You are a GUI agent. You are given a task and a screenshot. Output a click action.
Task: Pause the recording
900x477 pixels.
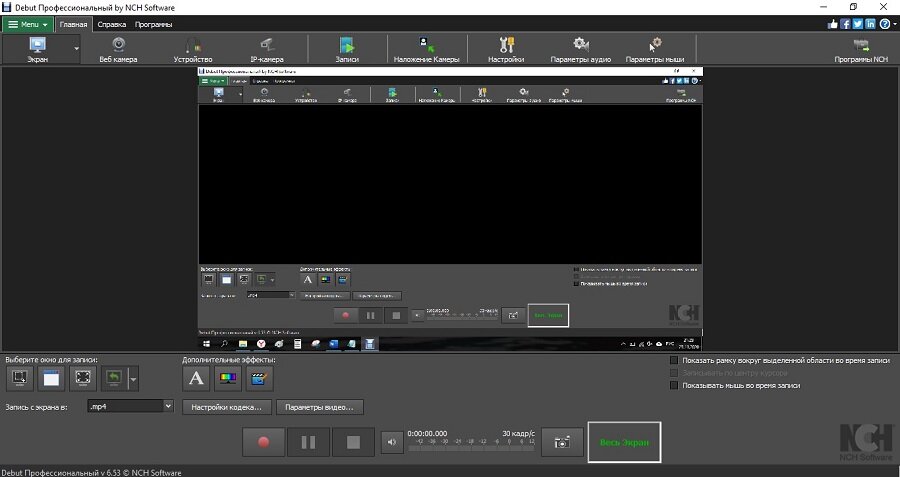click(308, 442)
